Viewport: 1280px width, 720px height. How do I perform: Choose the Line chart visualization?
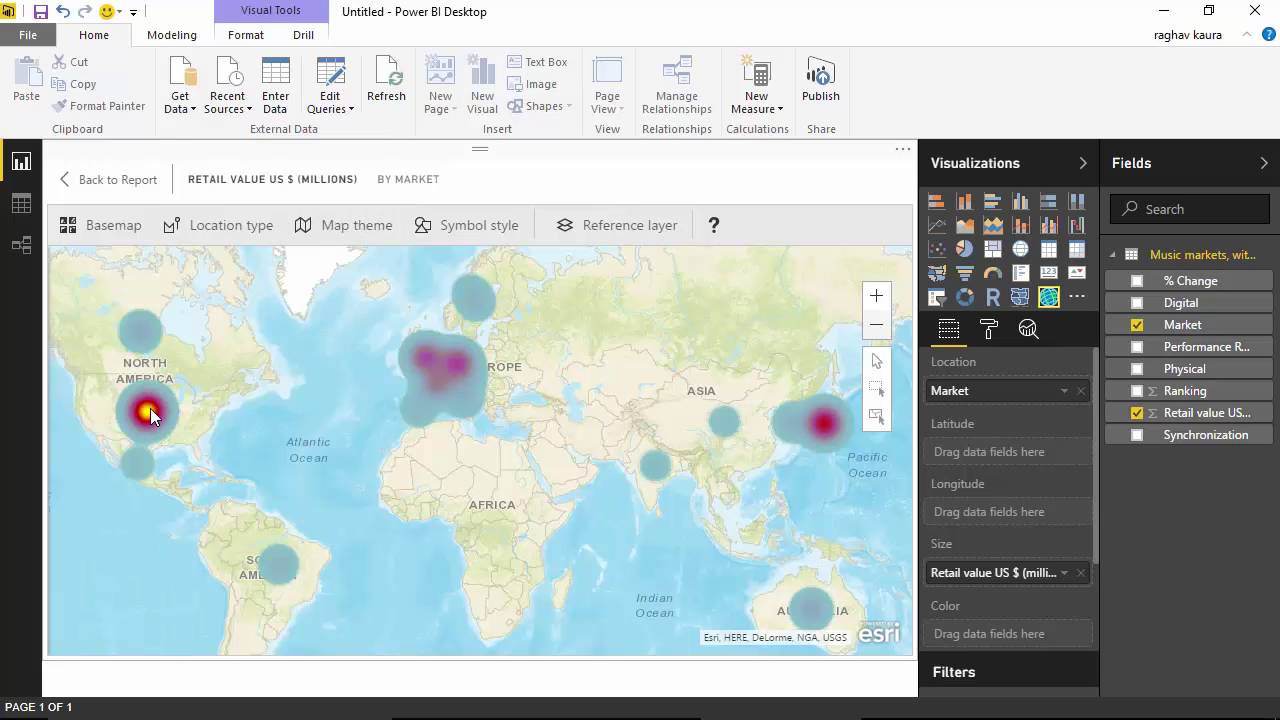[937, 225]
